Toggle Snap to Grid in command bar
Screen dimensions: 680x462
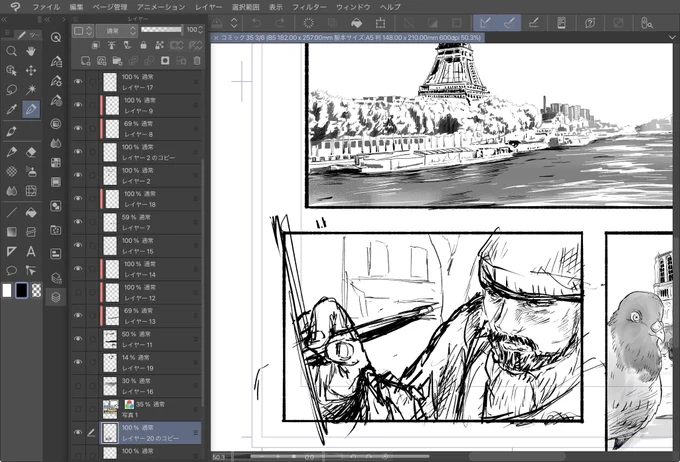click(x=534, y=23)
